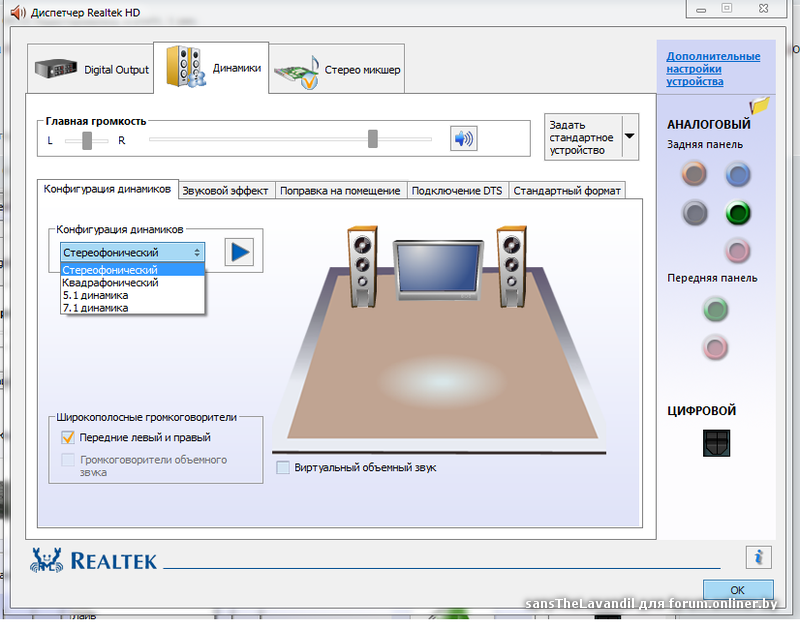Image resolution: width=800 pixels, height=627 pixels.
Task: Toggle surround speakers full-range checkbox
Action: pos(68,460)
